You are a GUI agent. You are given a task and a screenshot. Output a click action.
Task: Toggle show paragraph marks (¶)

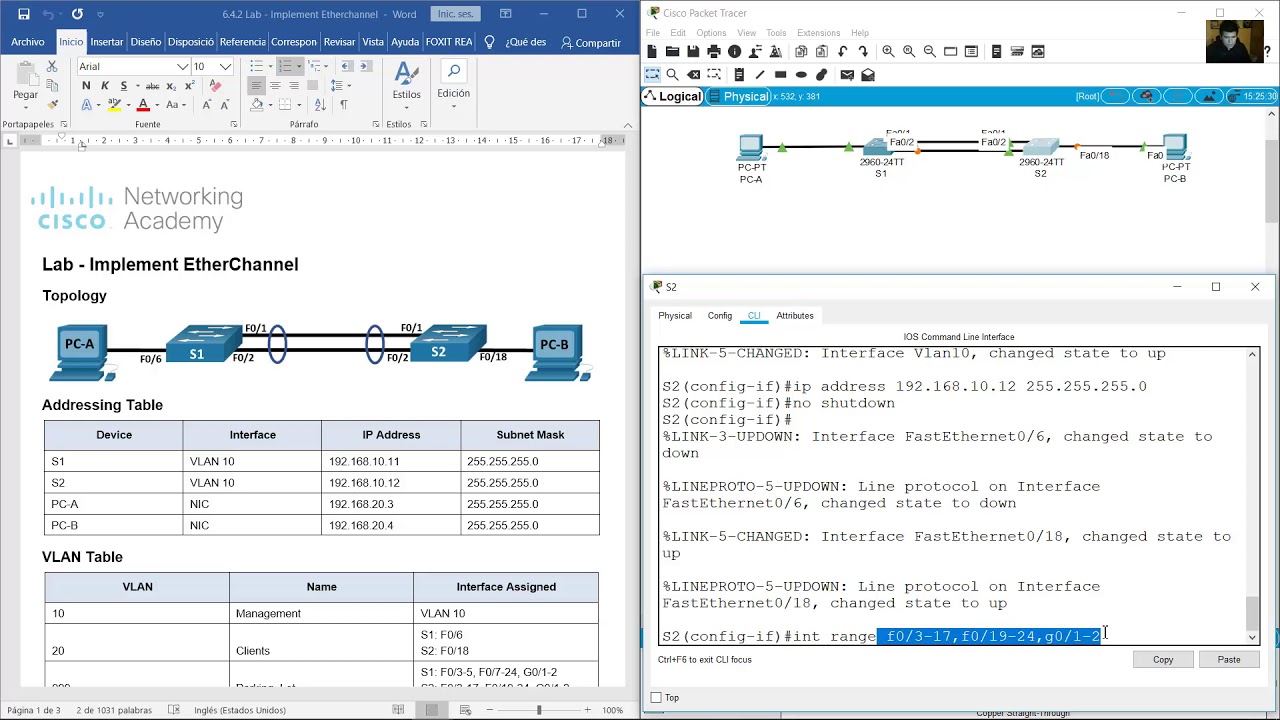344,104
